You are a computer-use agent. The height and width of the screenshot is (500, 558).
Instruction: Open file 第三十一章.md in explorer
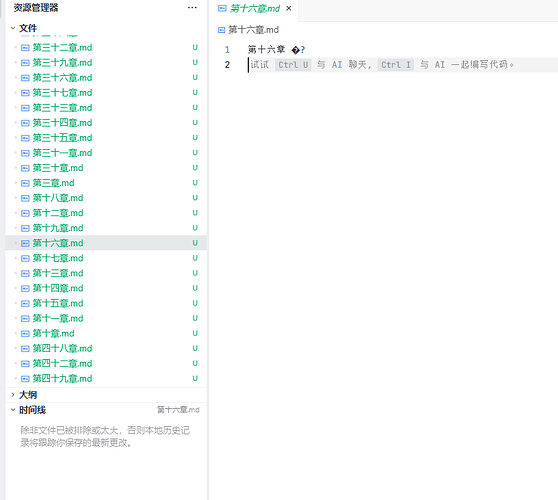tap(106, 153)
